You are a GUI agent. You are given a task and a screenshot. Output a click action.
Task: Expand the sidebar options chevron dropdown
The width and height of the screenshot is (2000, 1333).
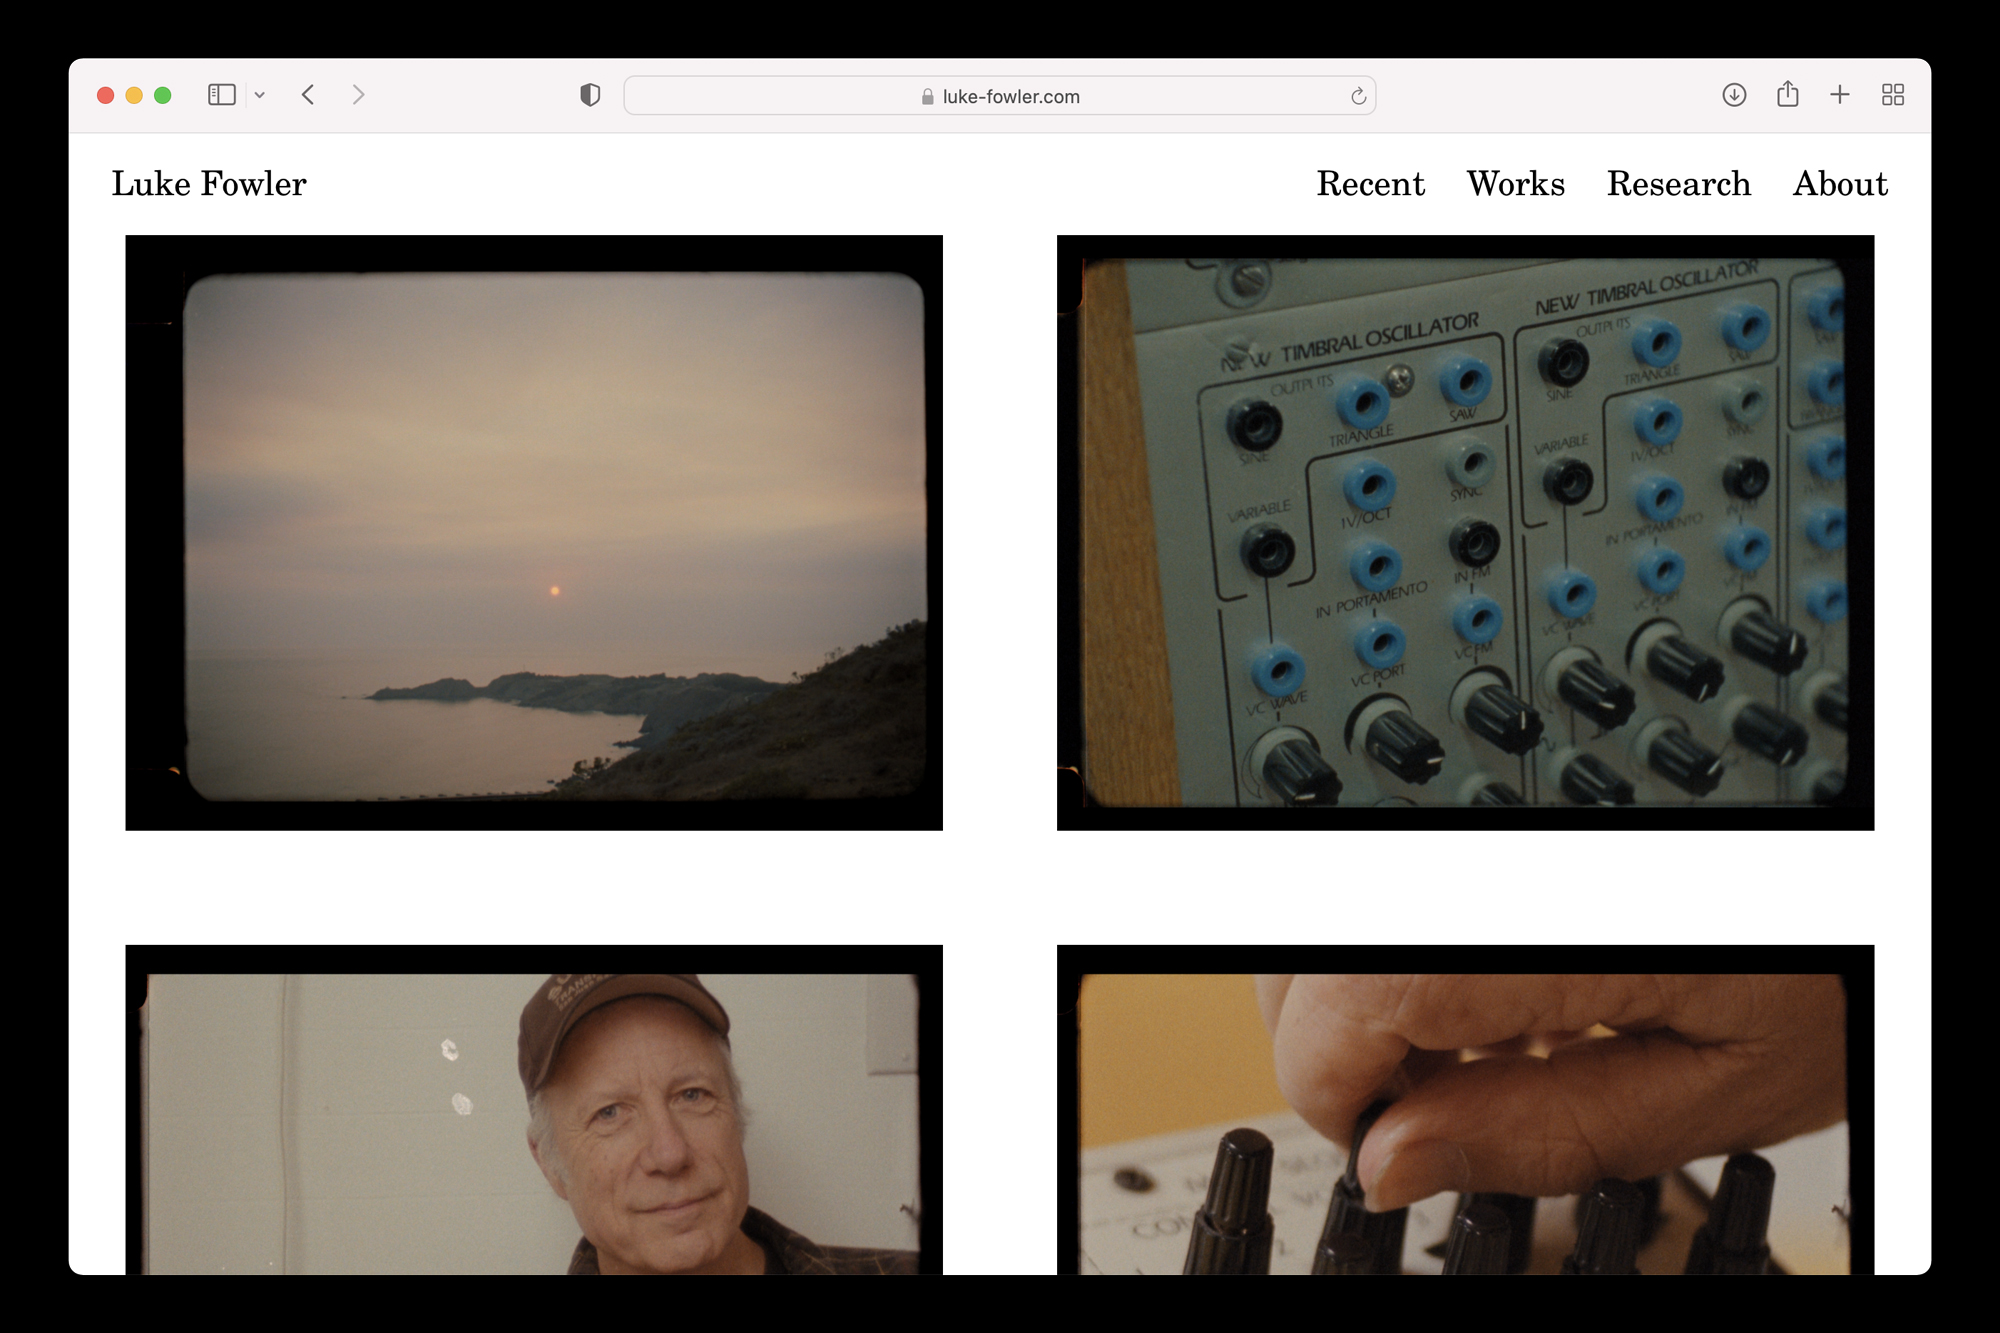[260, 96]
